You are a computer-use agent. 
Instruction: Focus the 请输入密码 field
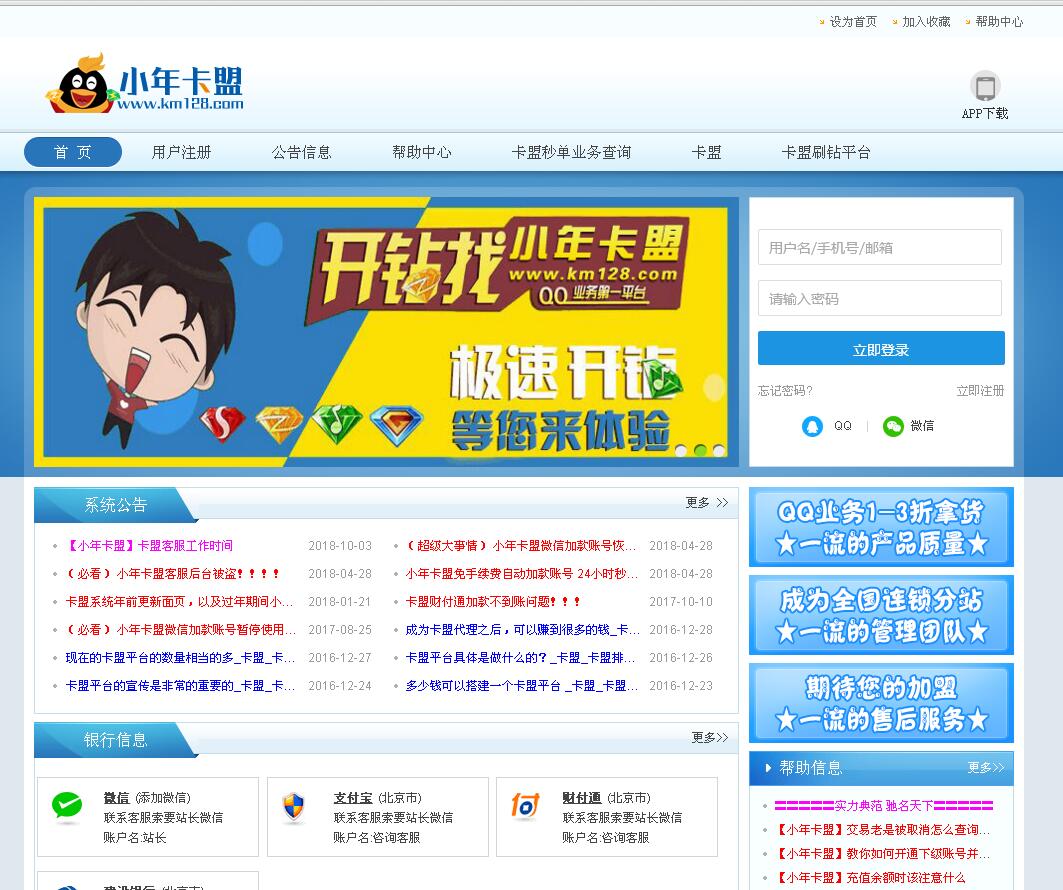pyautogui.click(x=879, y=298)
